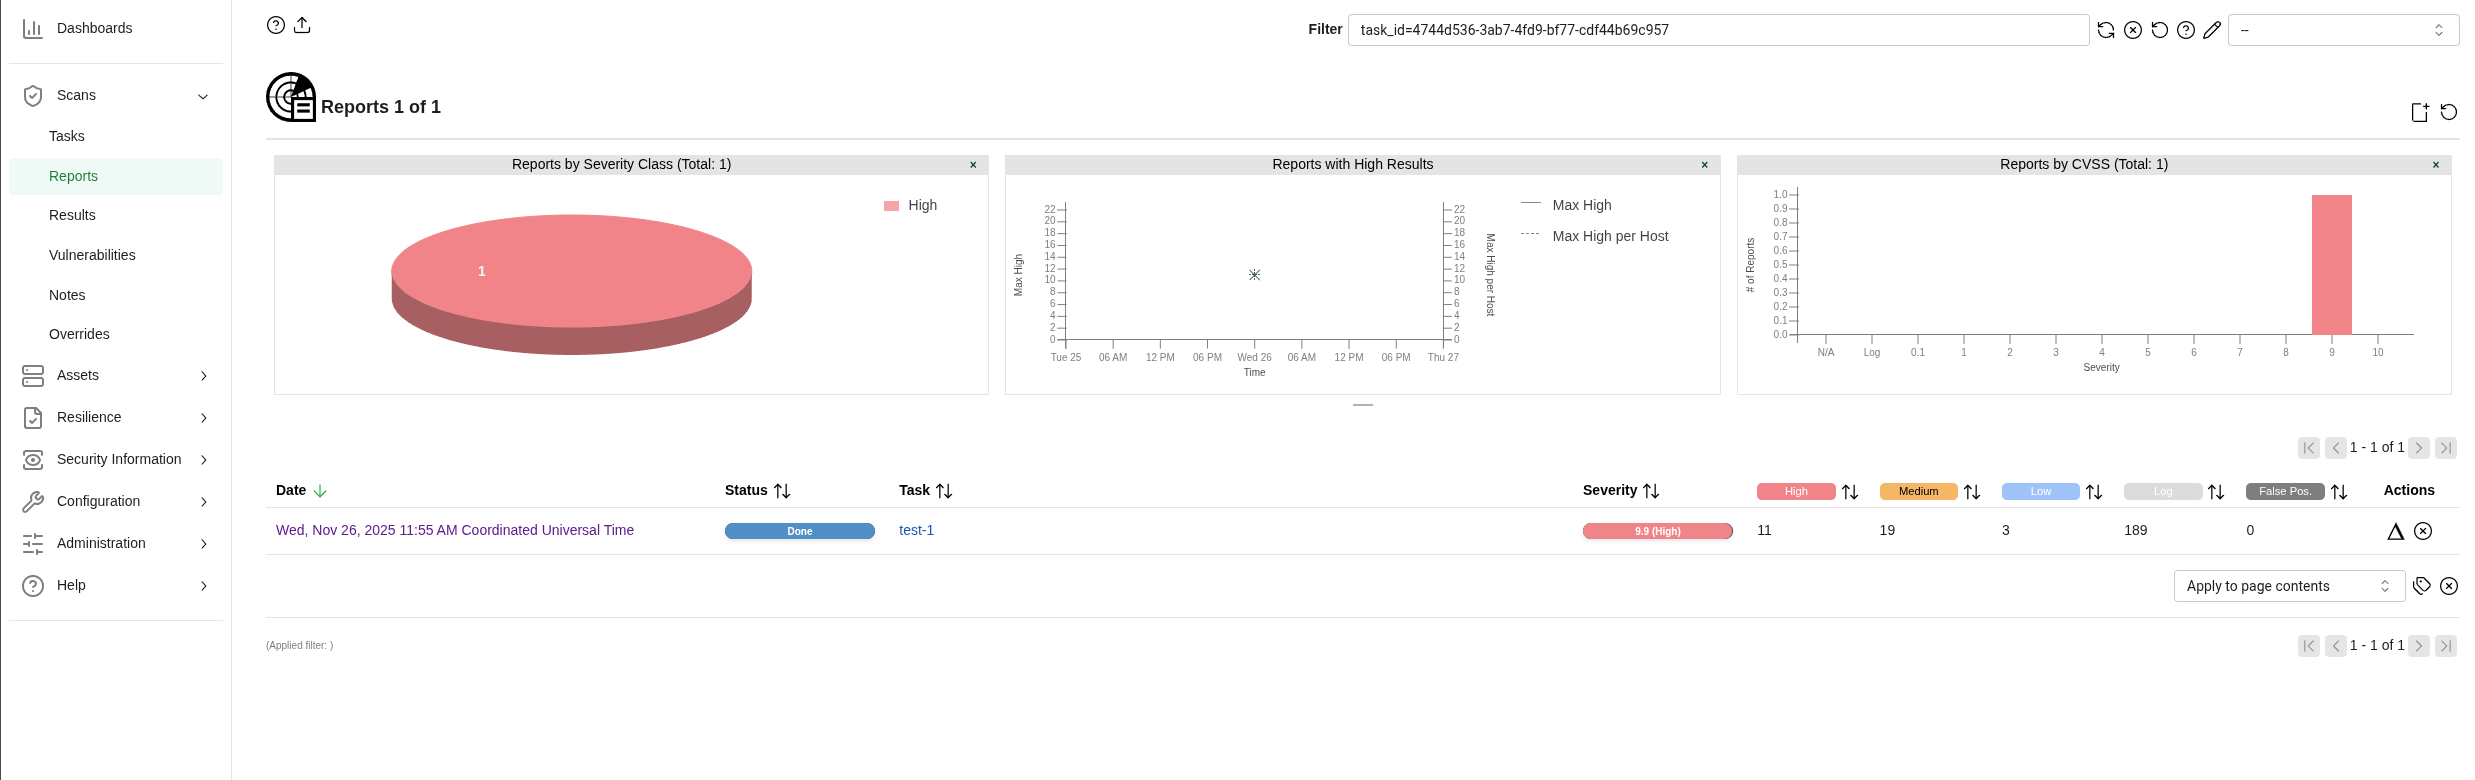Add a new dashboard display
Viewport: 2475px width, 780px height.
click(x=2419, y=112)
